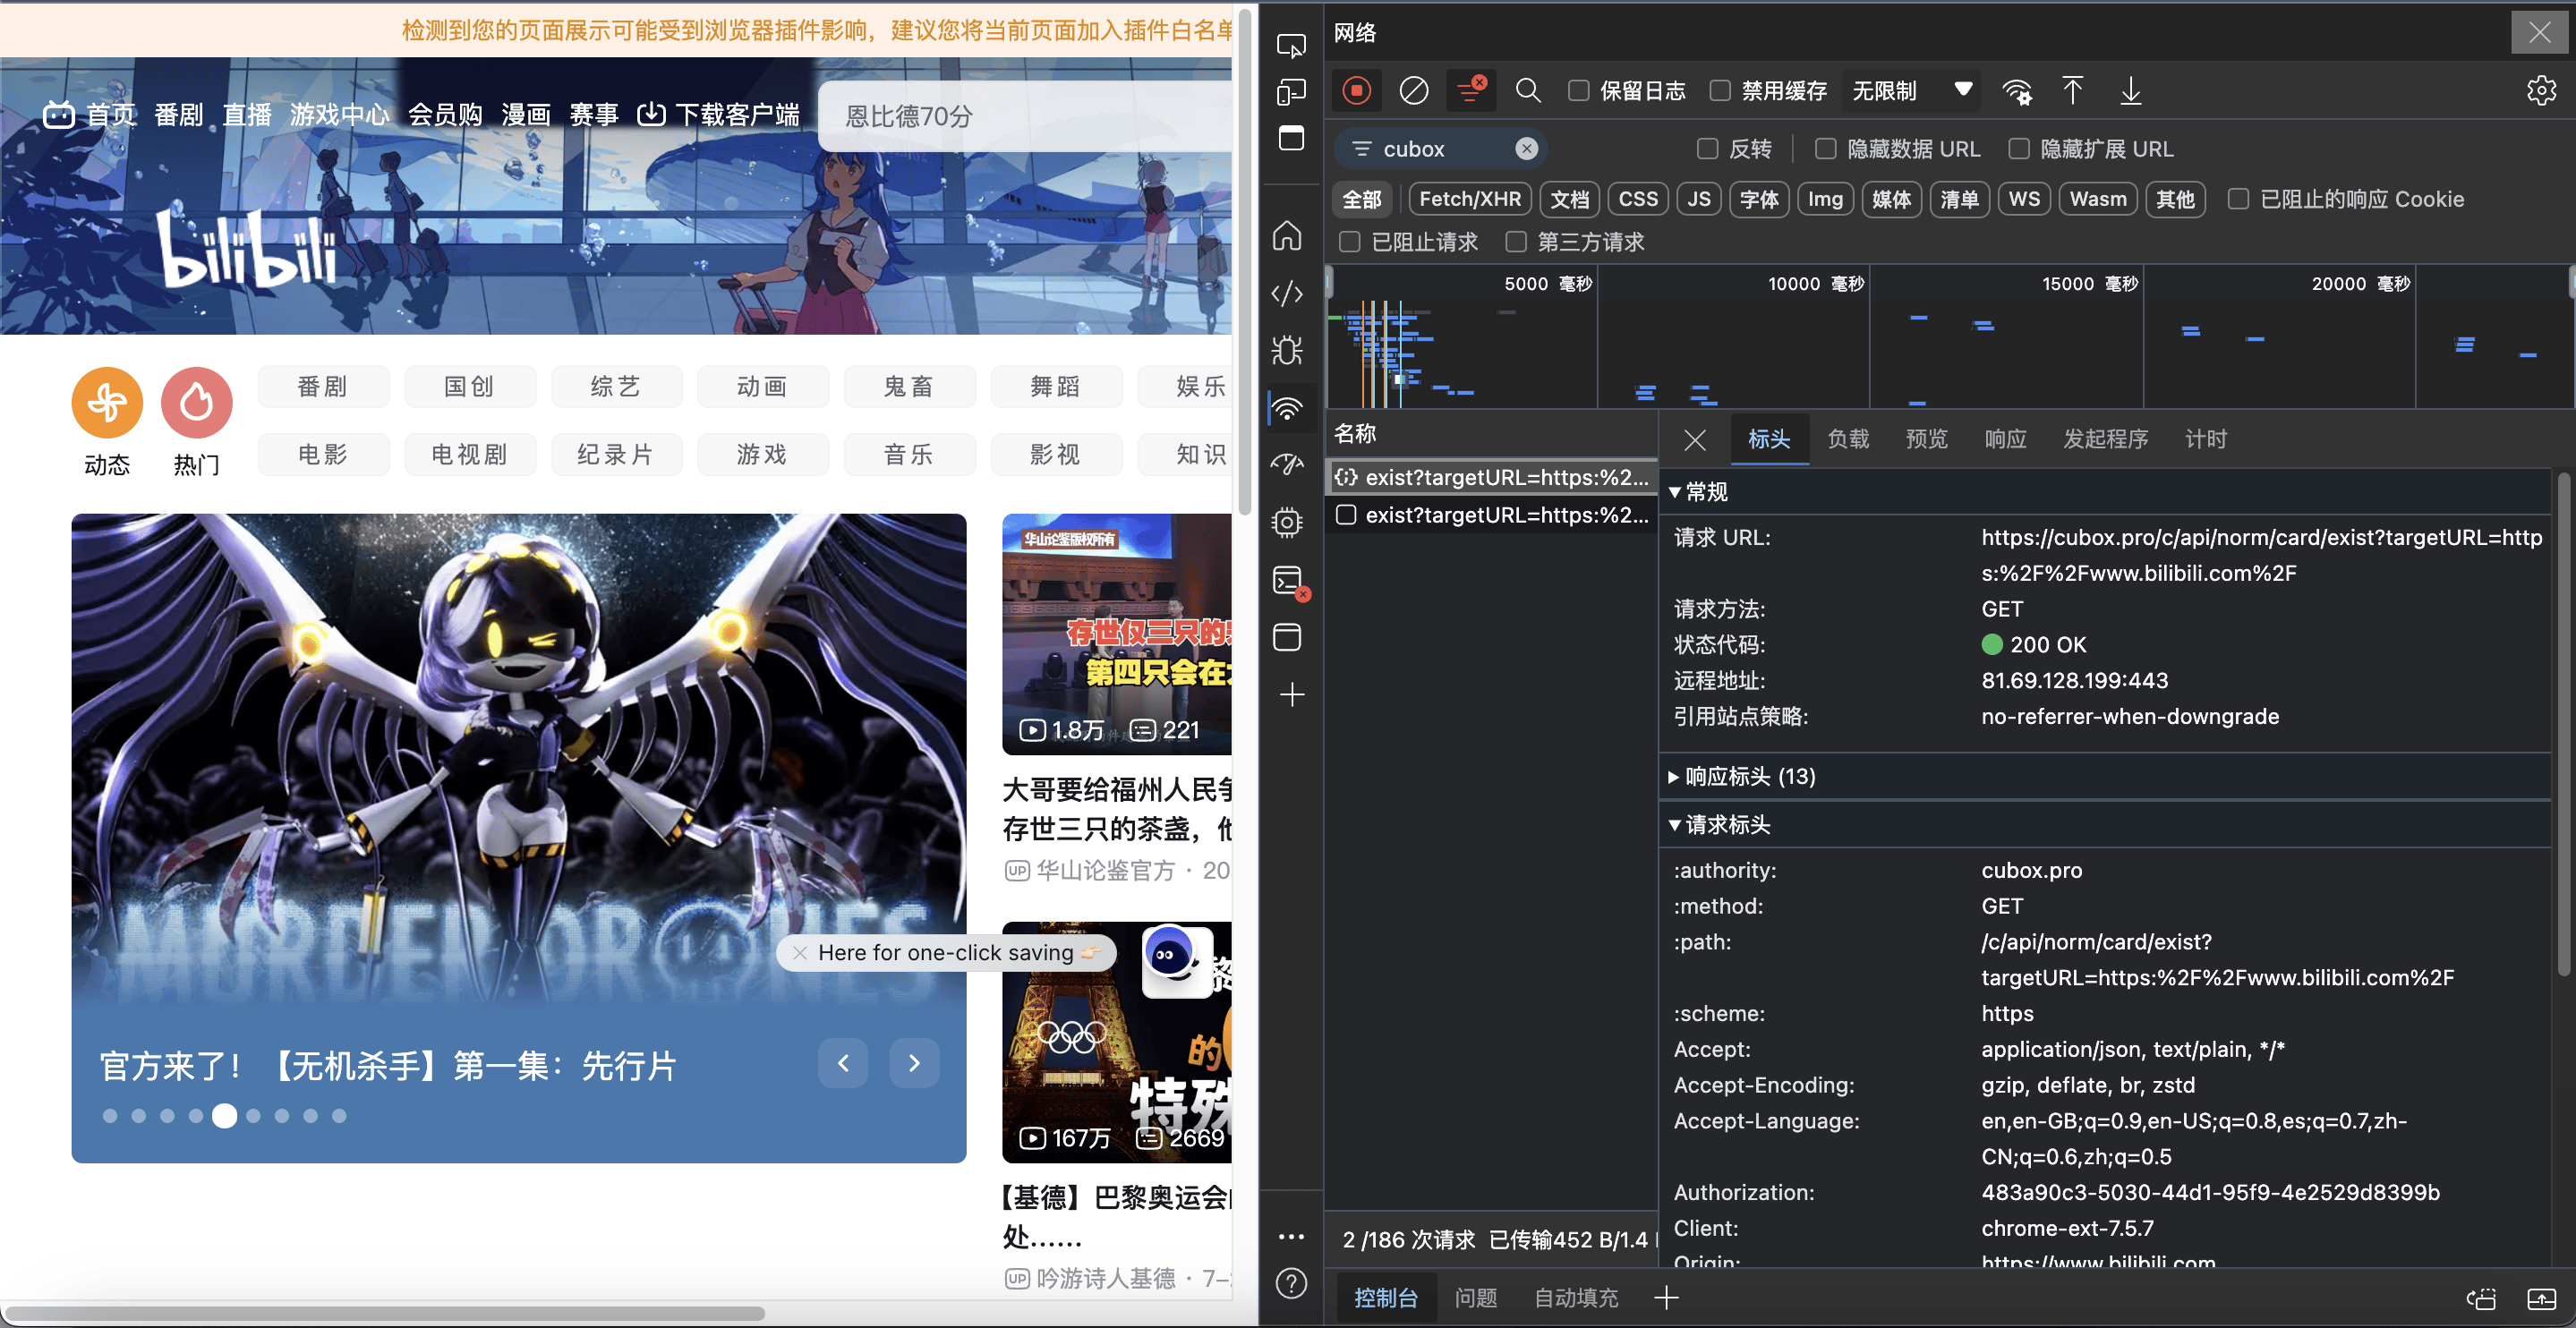Import HAR file with up arrow
The image size is (2576, 1328).
pyautogui.click(x=2072, y=91)
